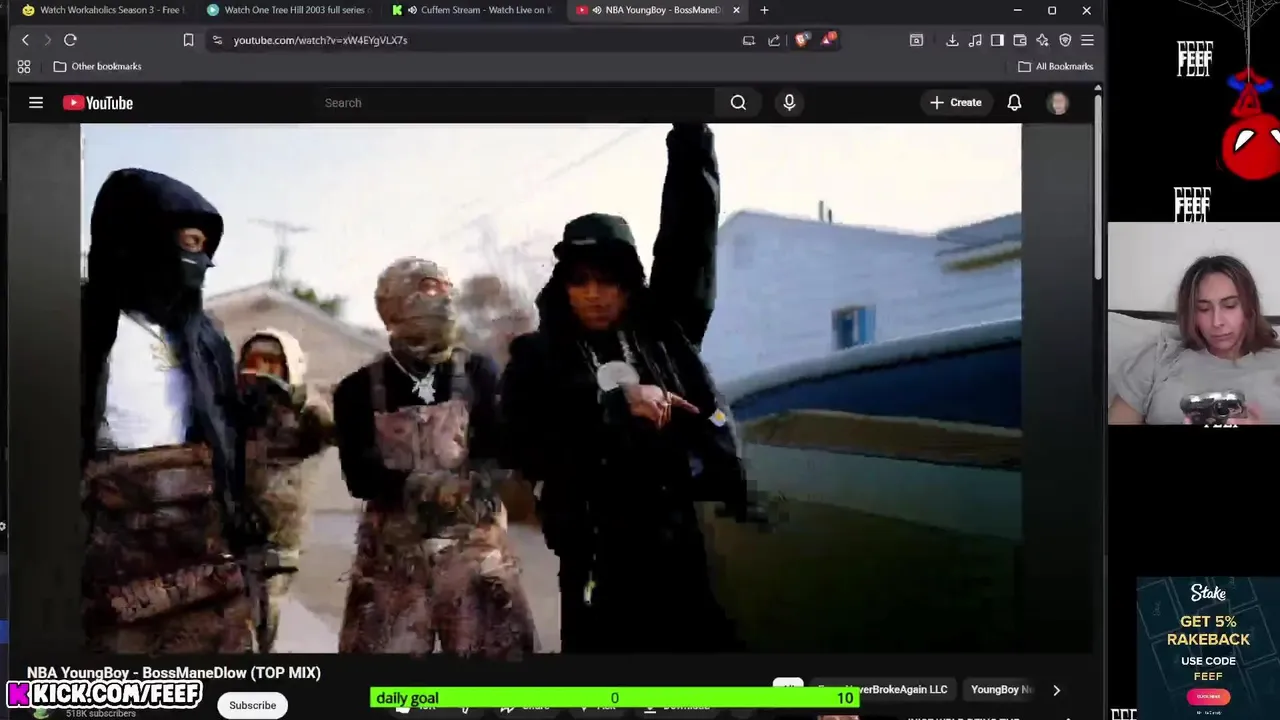The height and width of the screenshot is (720, 1280).
Task: Select the YoungBoy chip filter
Action: coord(1000,689)
